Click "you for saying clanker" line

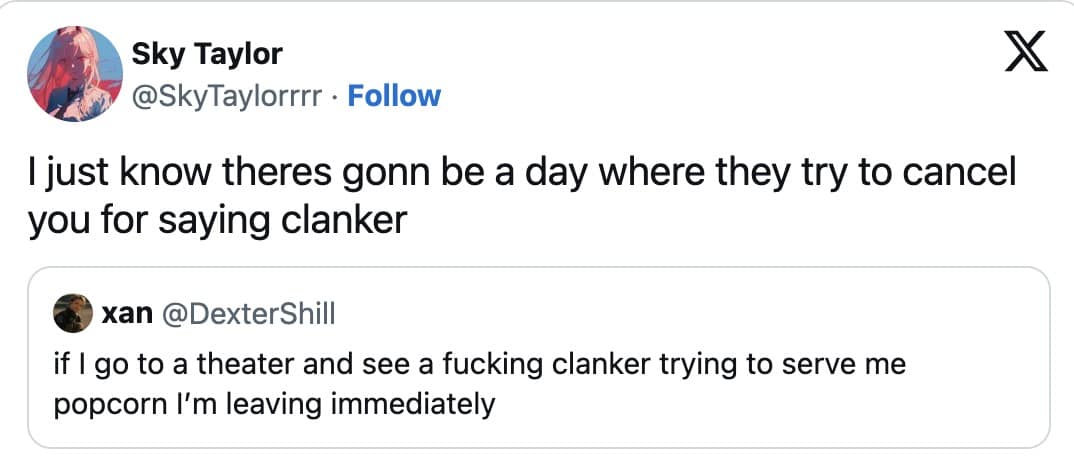click(x=218, y=219)
